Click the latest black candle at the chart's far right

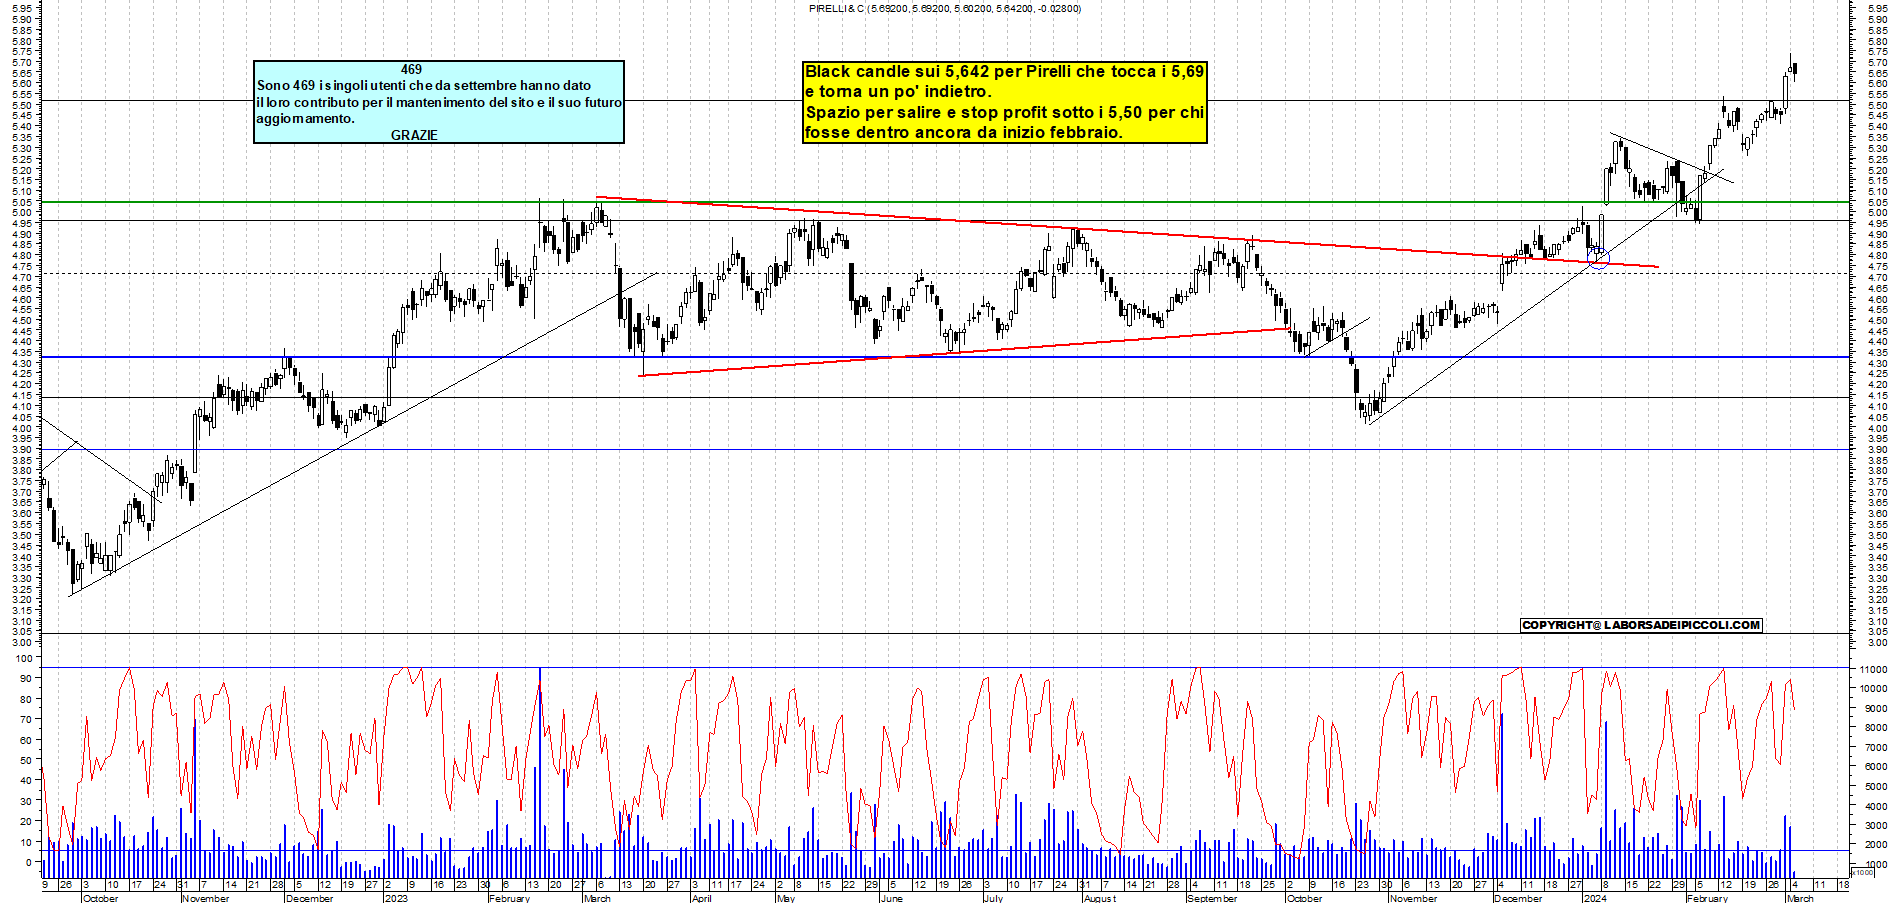(x=1795, y=70)
